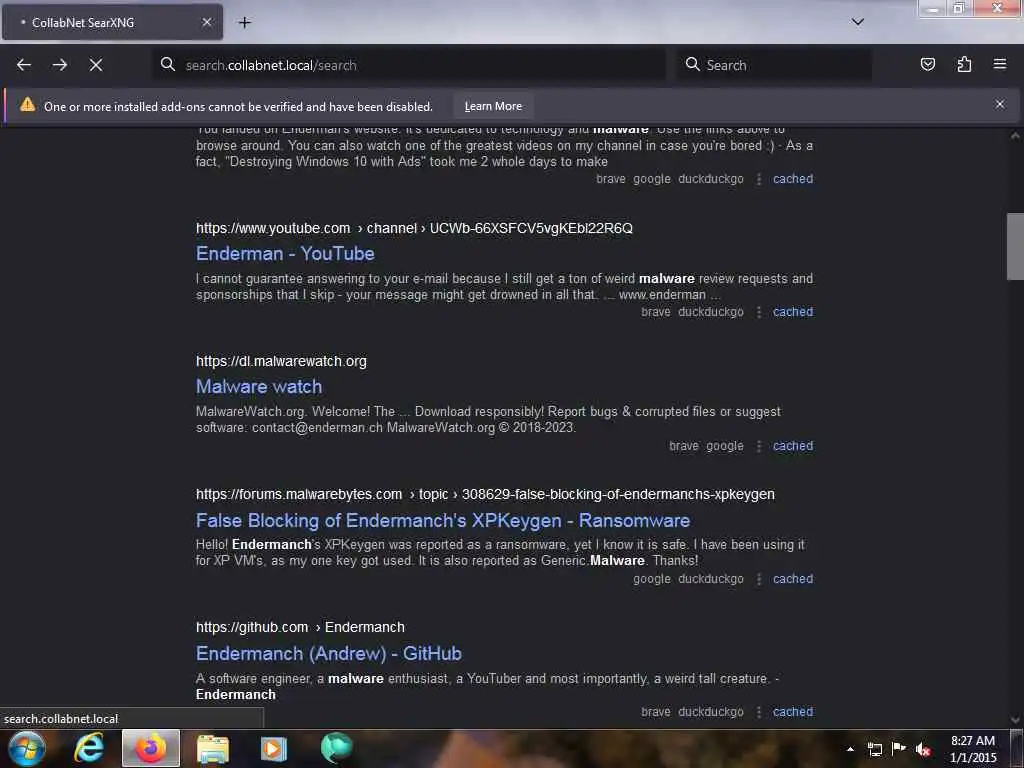Click the Firefox search box
This screenshot has height=768, width=1024.
coord(774,65)
